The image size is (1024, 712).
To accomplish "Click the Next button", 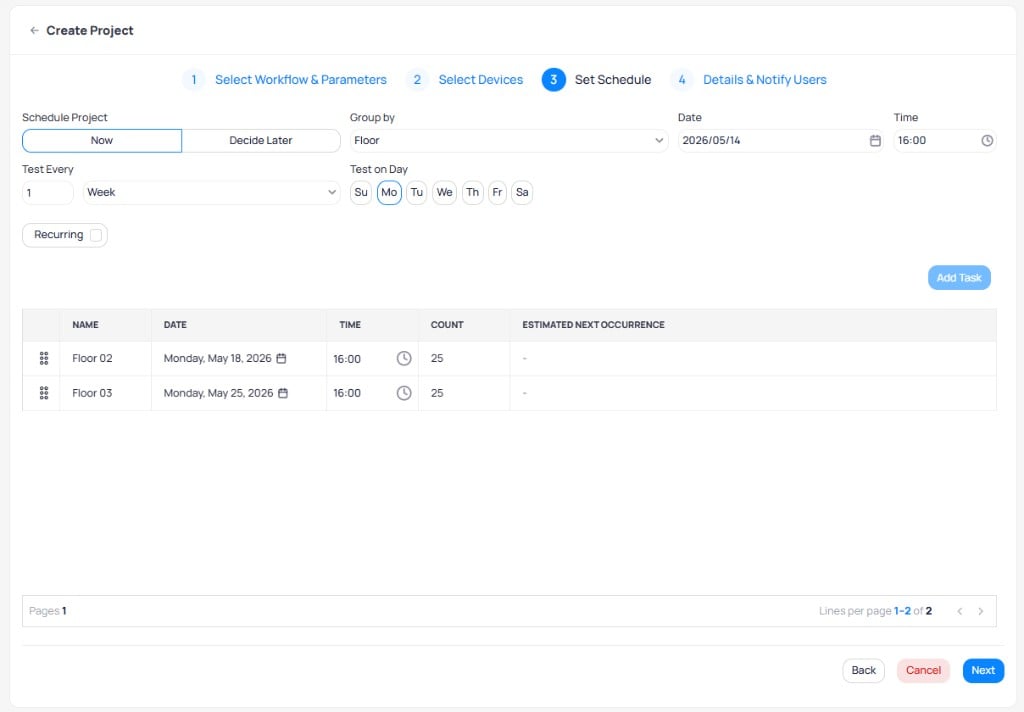I will (983, 671).
